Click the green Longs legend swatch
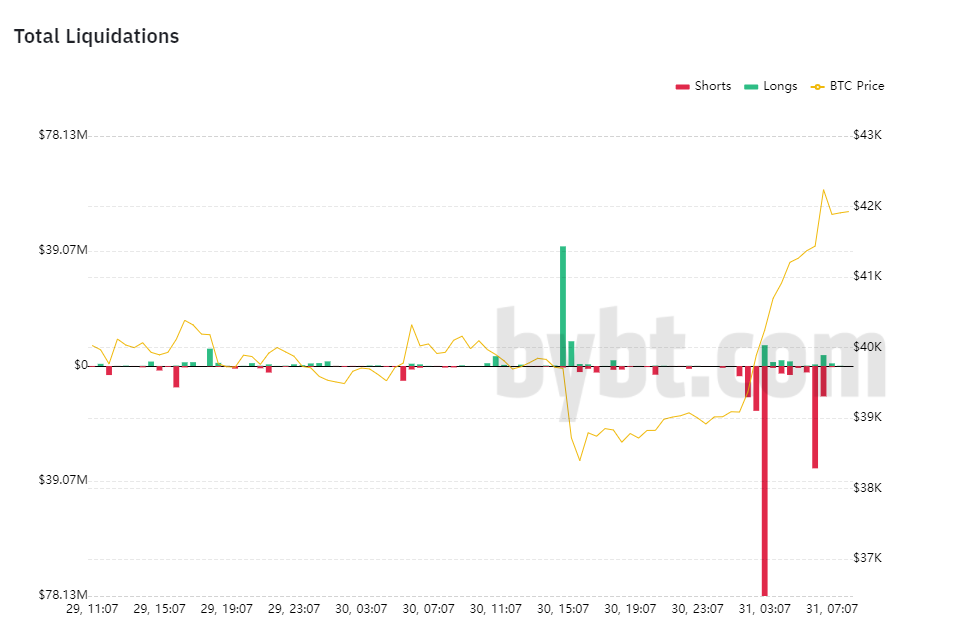Screen dimensions: 953x643 (x=751, y=87)
